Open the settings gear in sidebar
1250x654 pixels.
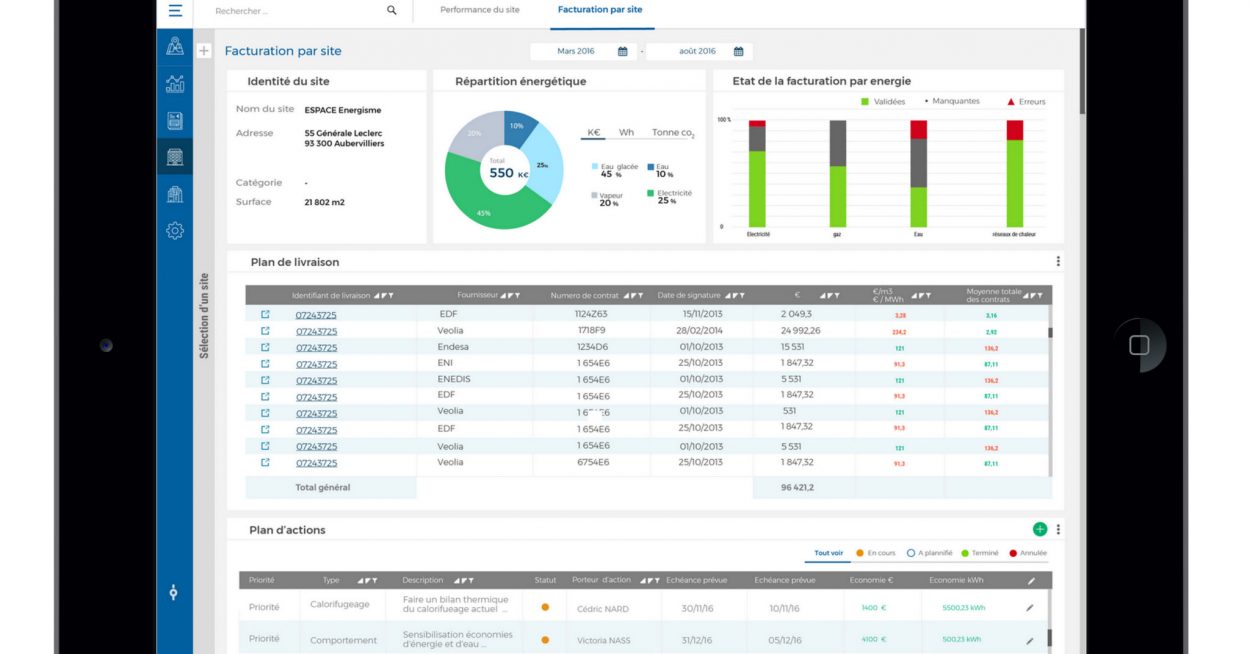(175, 231)
